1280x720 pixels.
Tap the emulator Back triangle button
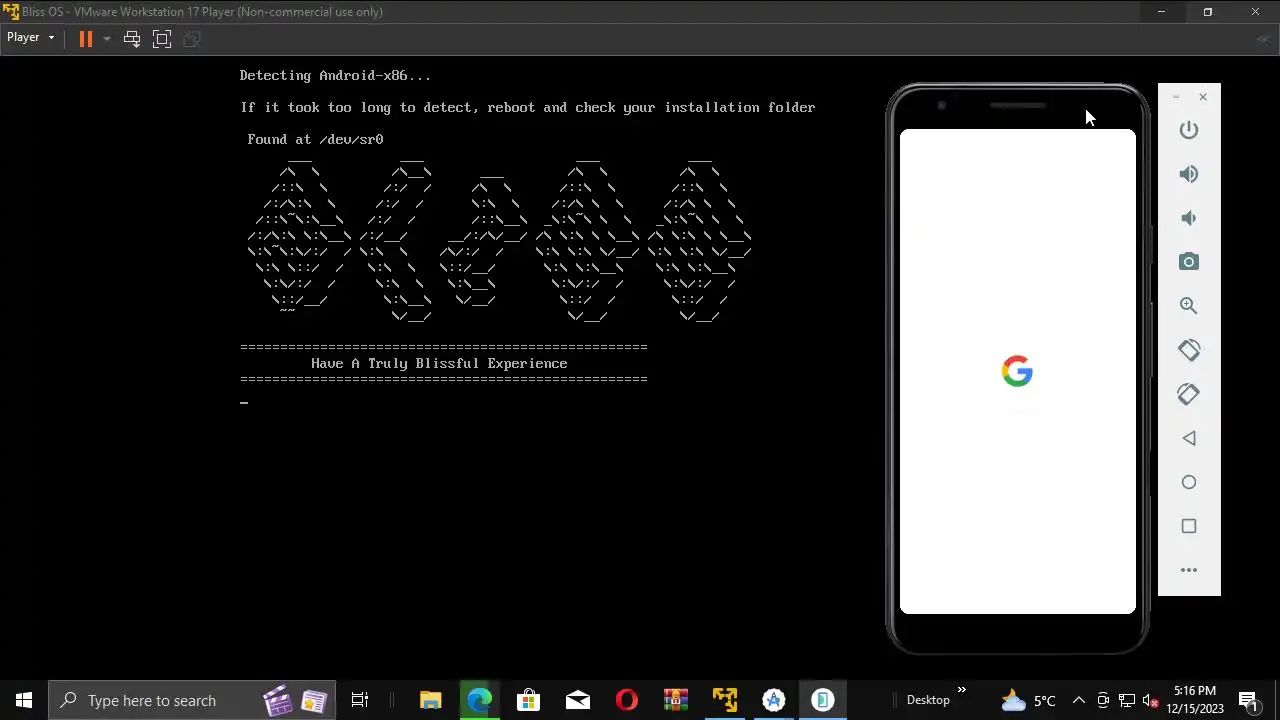pos(1189,438)
